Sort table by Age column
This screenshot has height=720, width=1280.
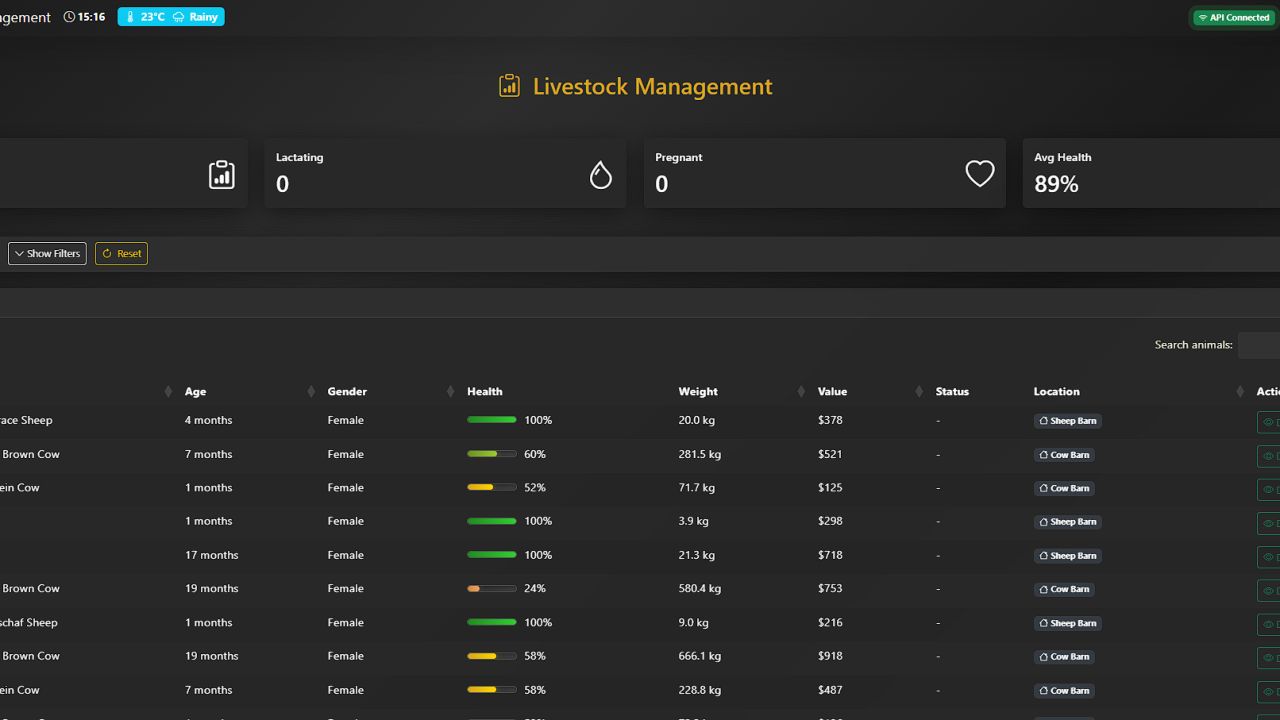pos(195,392)
